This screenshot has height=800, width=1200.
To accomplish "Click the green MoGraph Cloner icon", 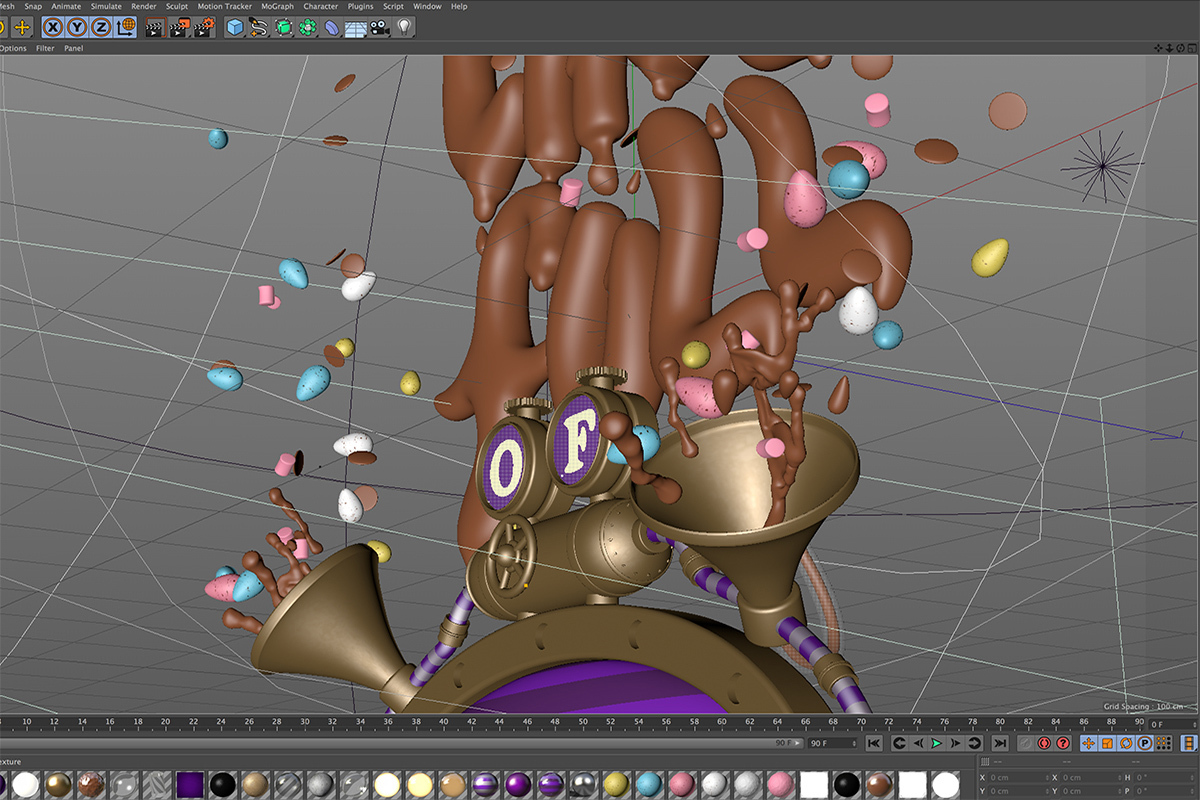I will [307, 28].
